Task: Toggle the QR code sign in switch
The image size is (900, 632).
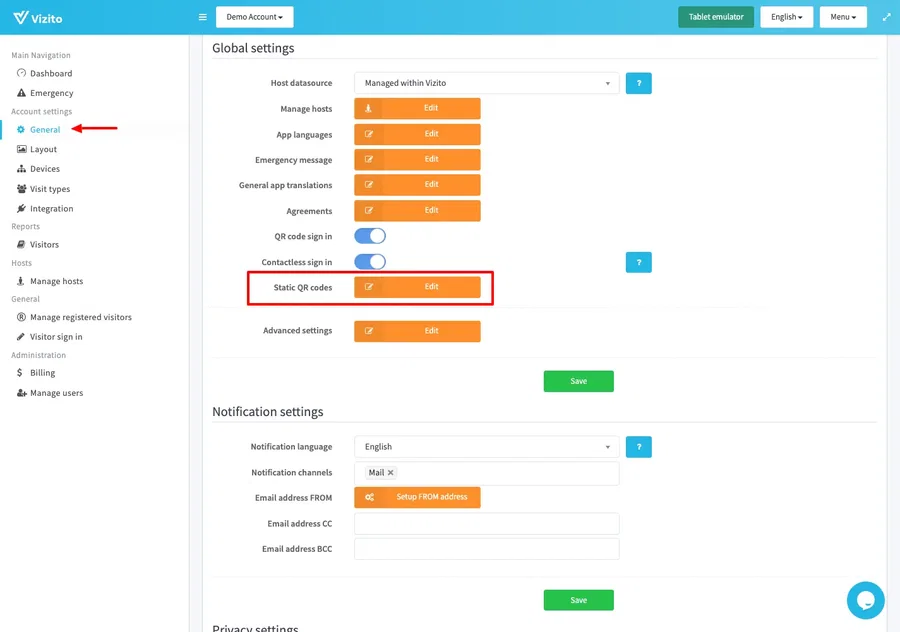Action: point(370,236)
